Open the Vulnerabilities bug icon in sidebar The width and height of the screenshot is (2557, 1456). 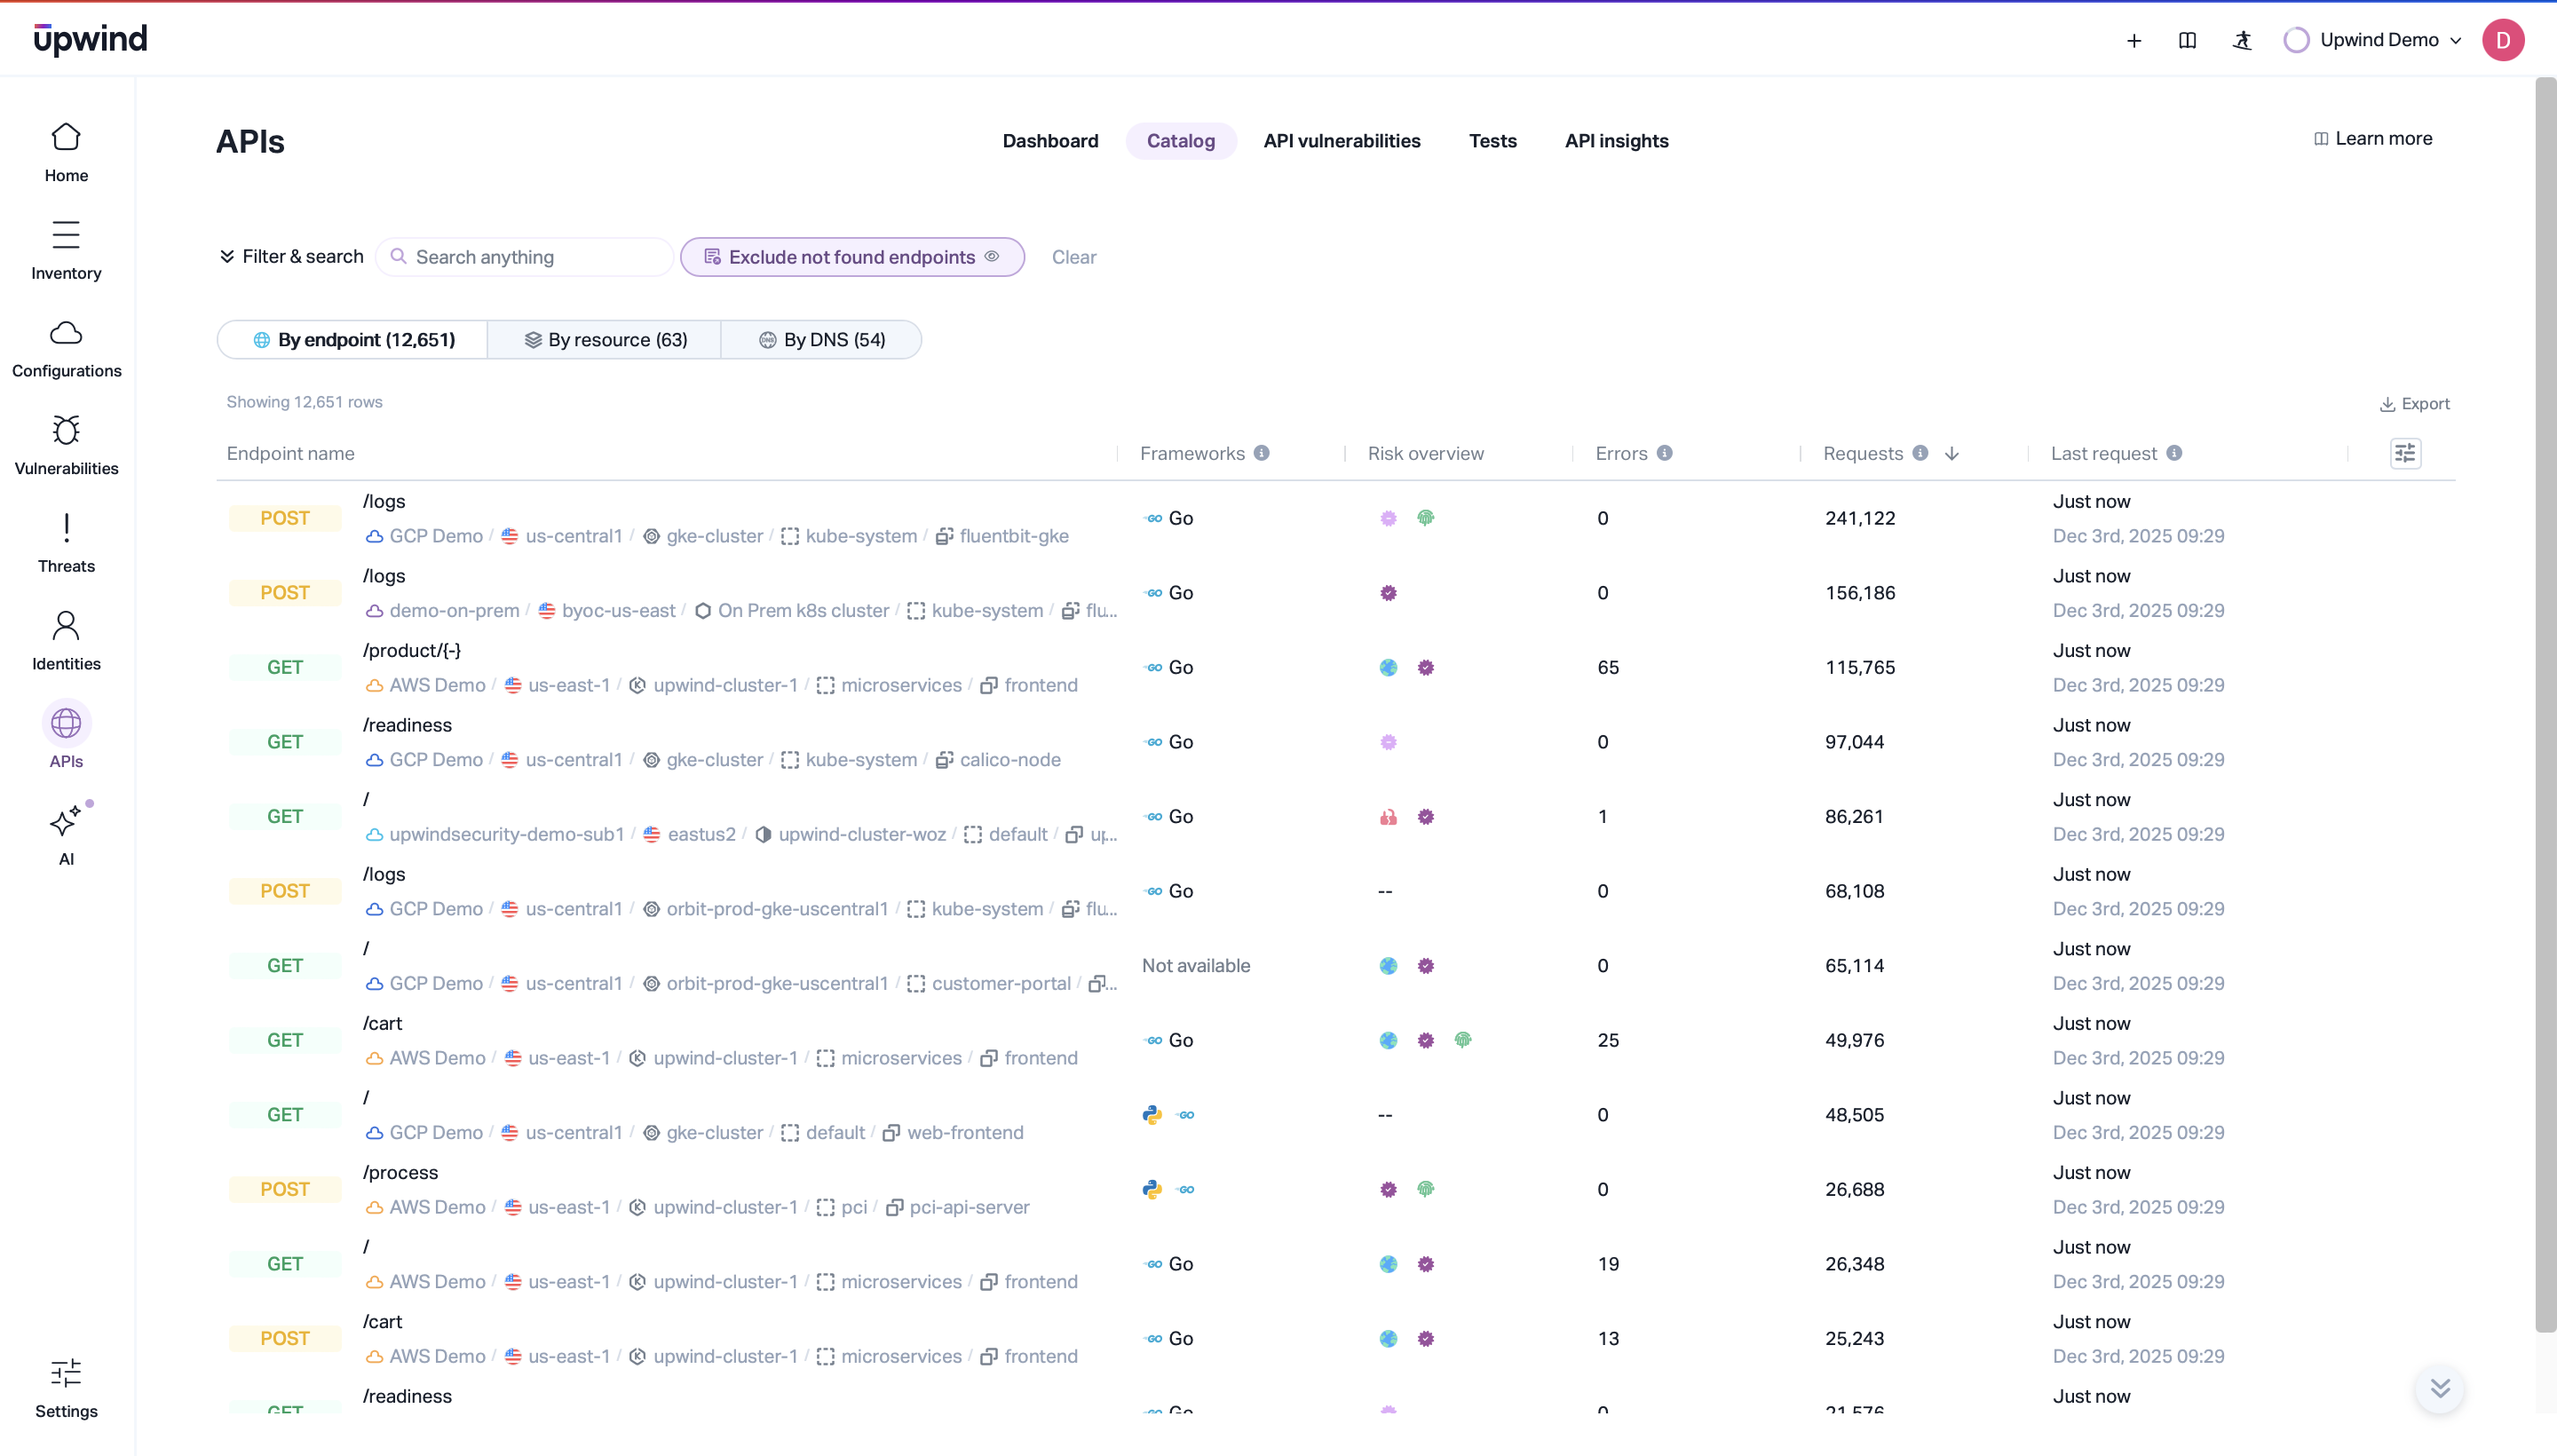click(66, 431)
